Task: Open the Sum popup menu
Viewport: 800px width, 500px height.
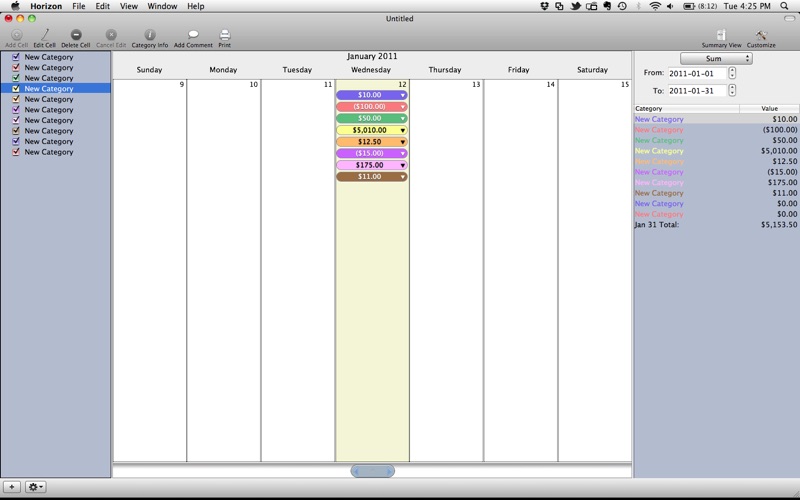Action: (x=716, y=59)
